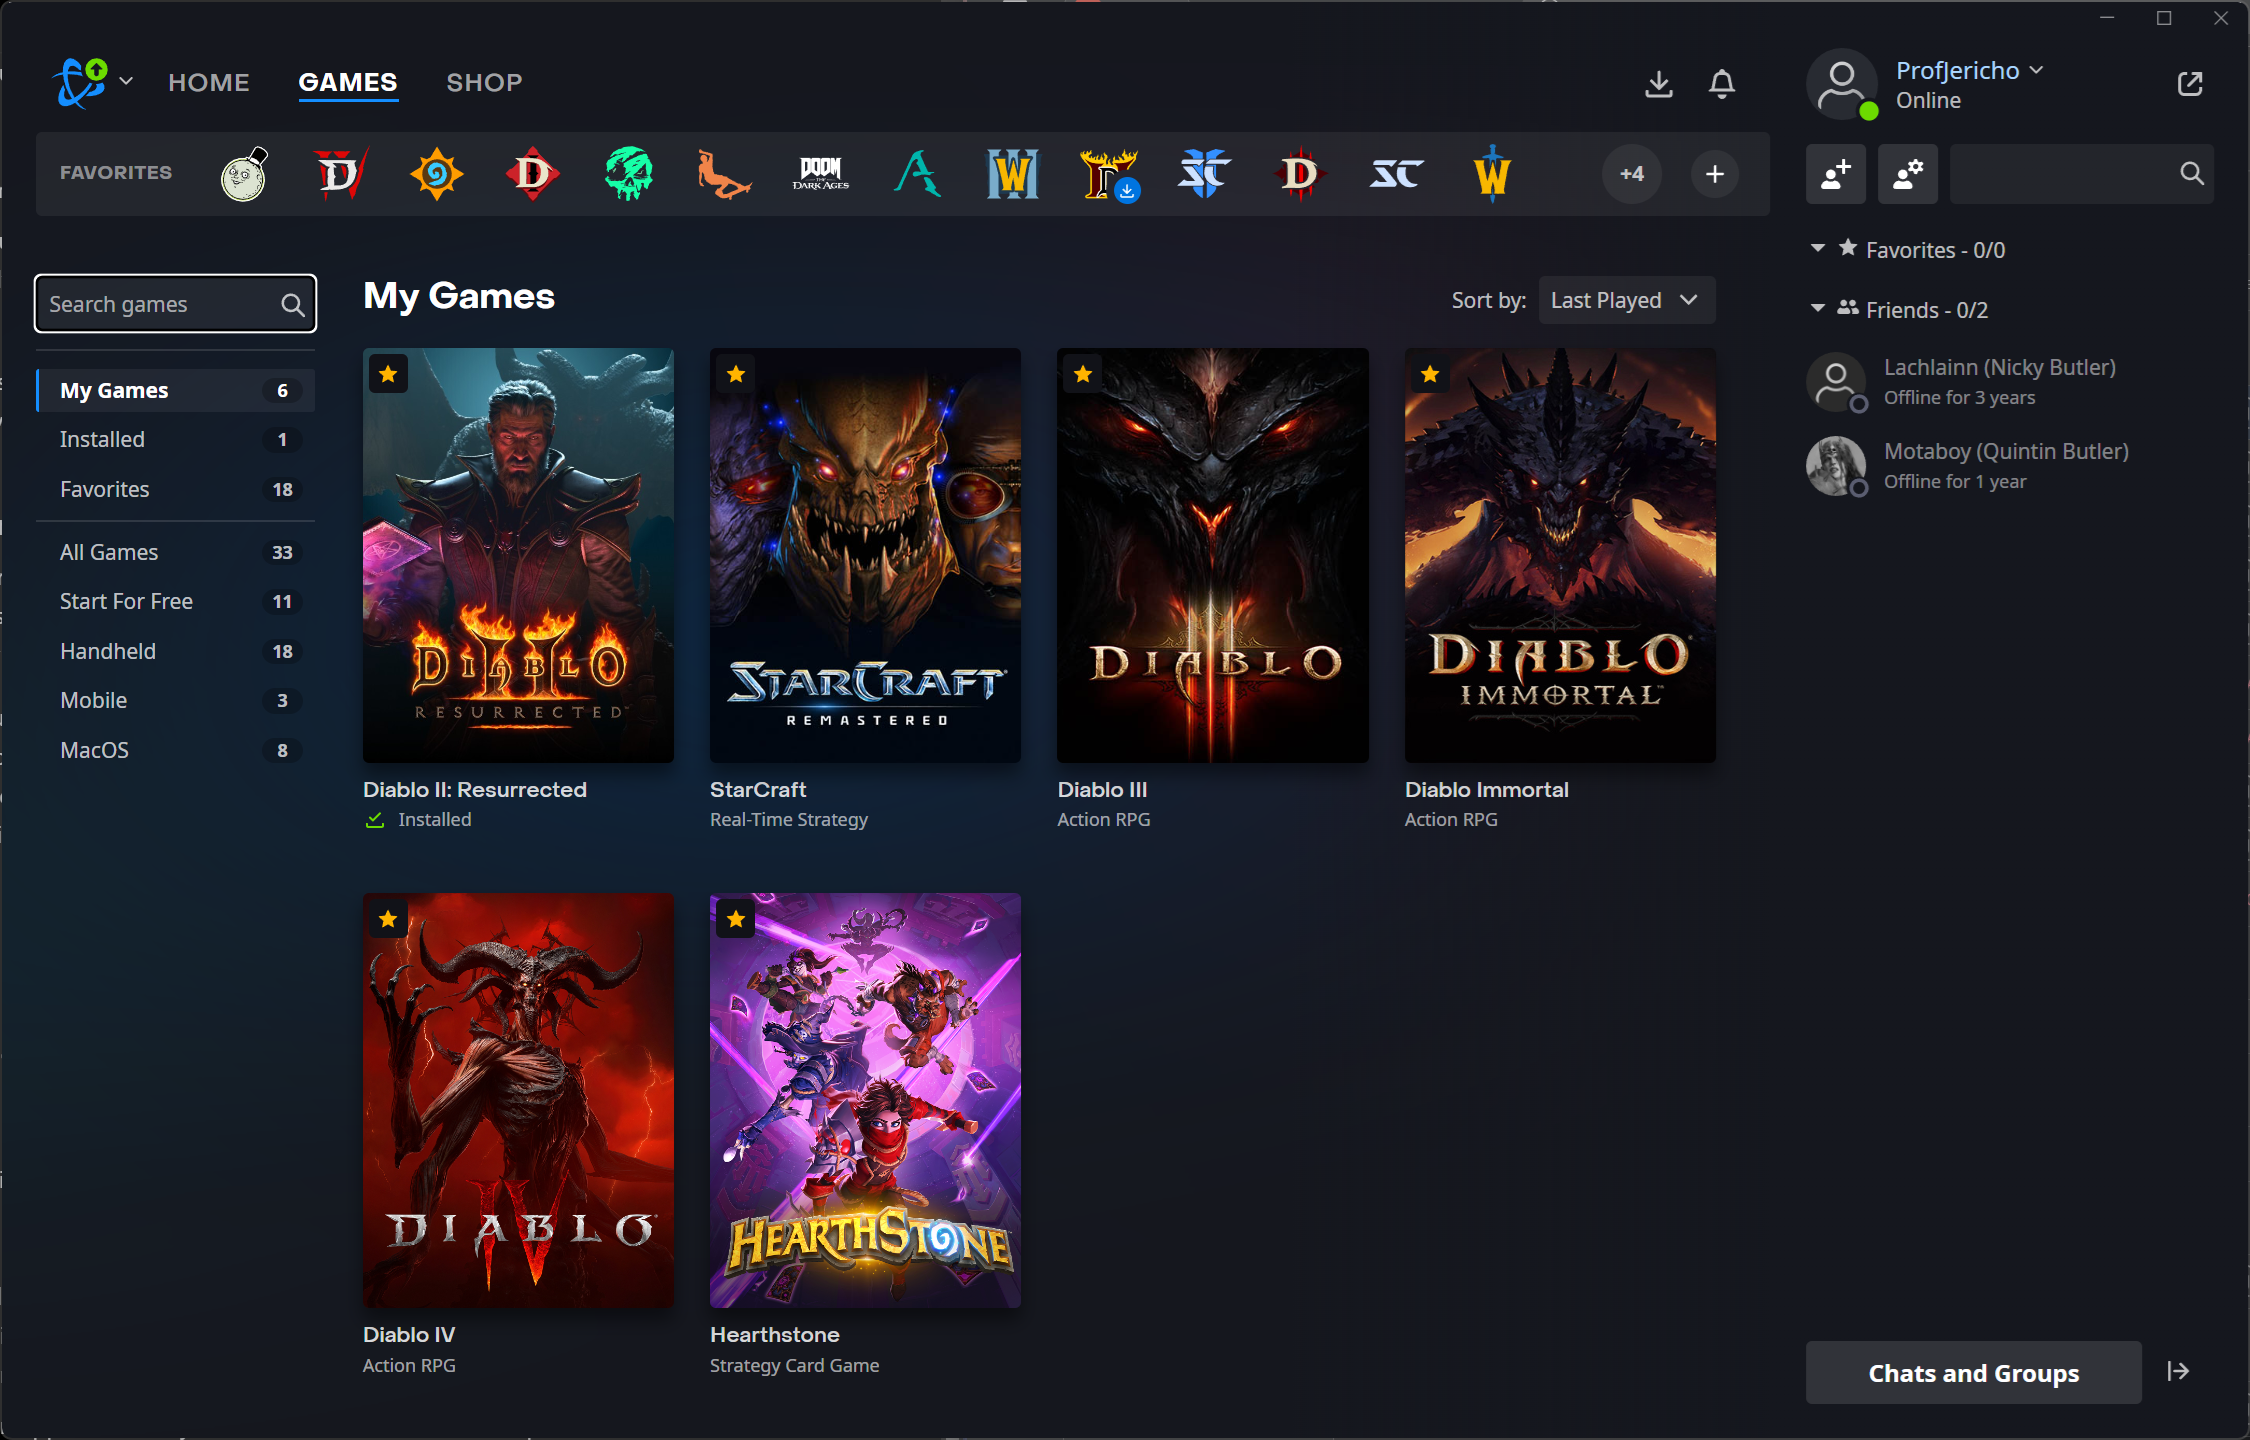This screenshot has width=2250, height=1440.
Task: Unfavorite Diablo II: Resurrected star
Action: [388, 374]
